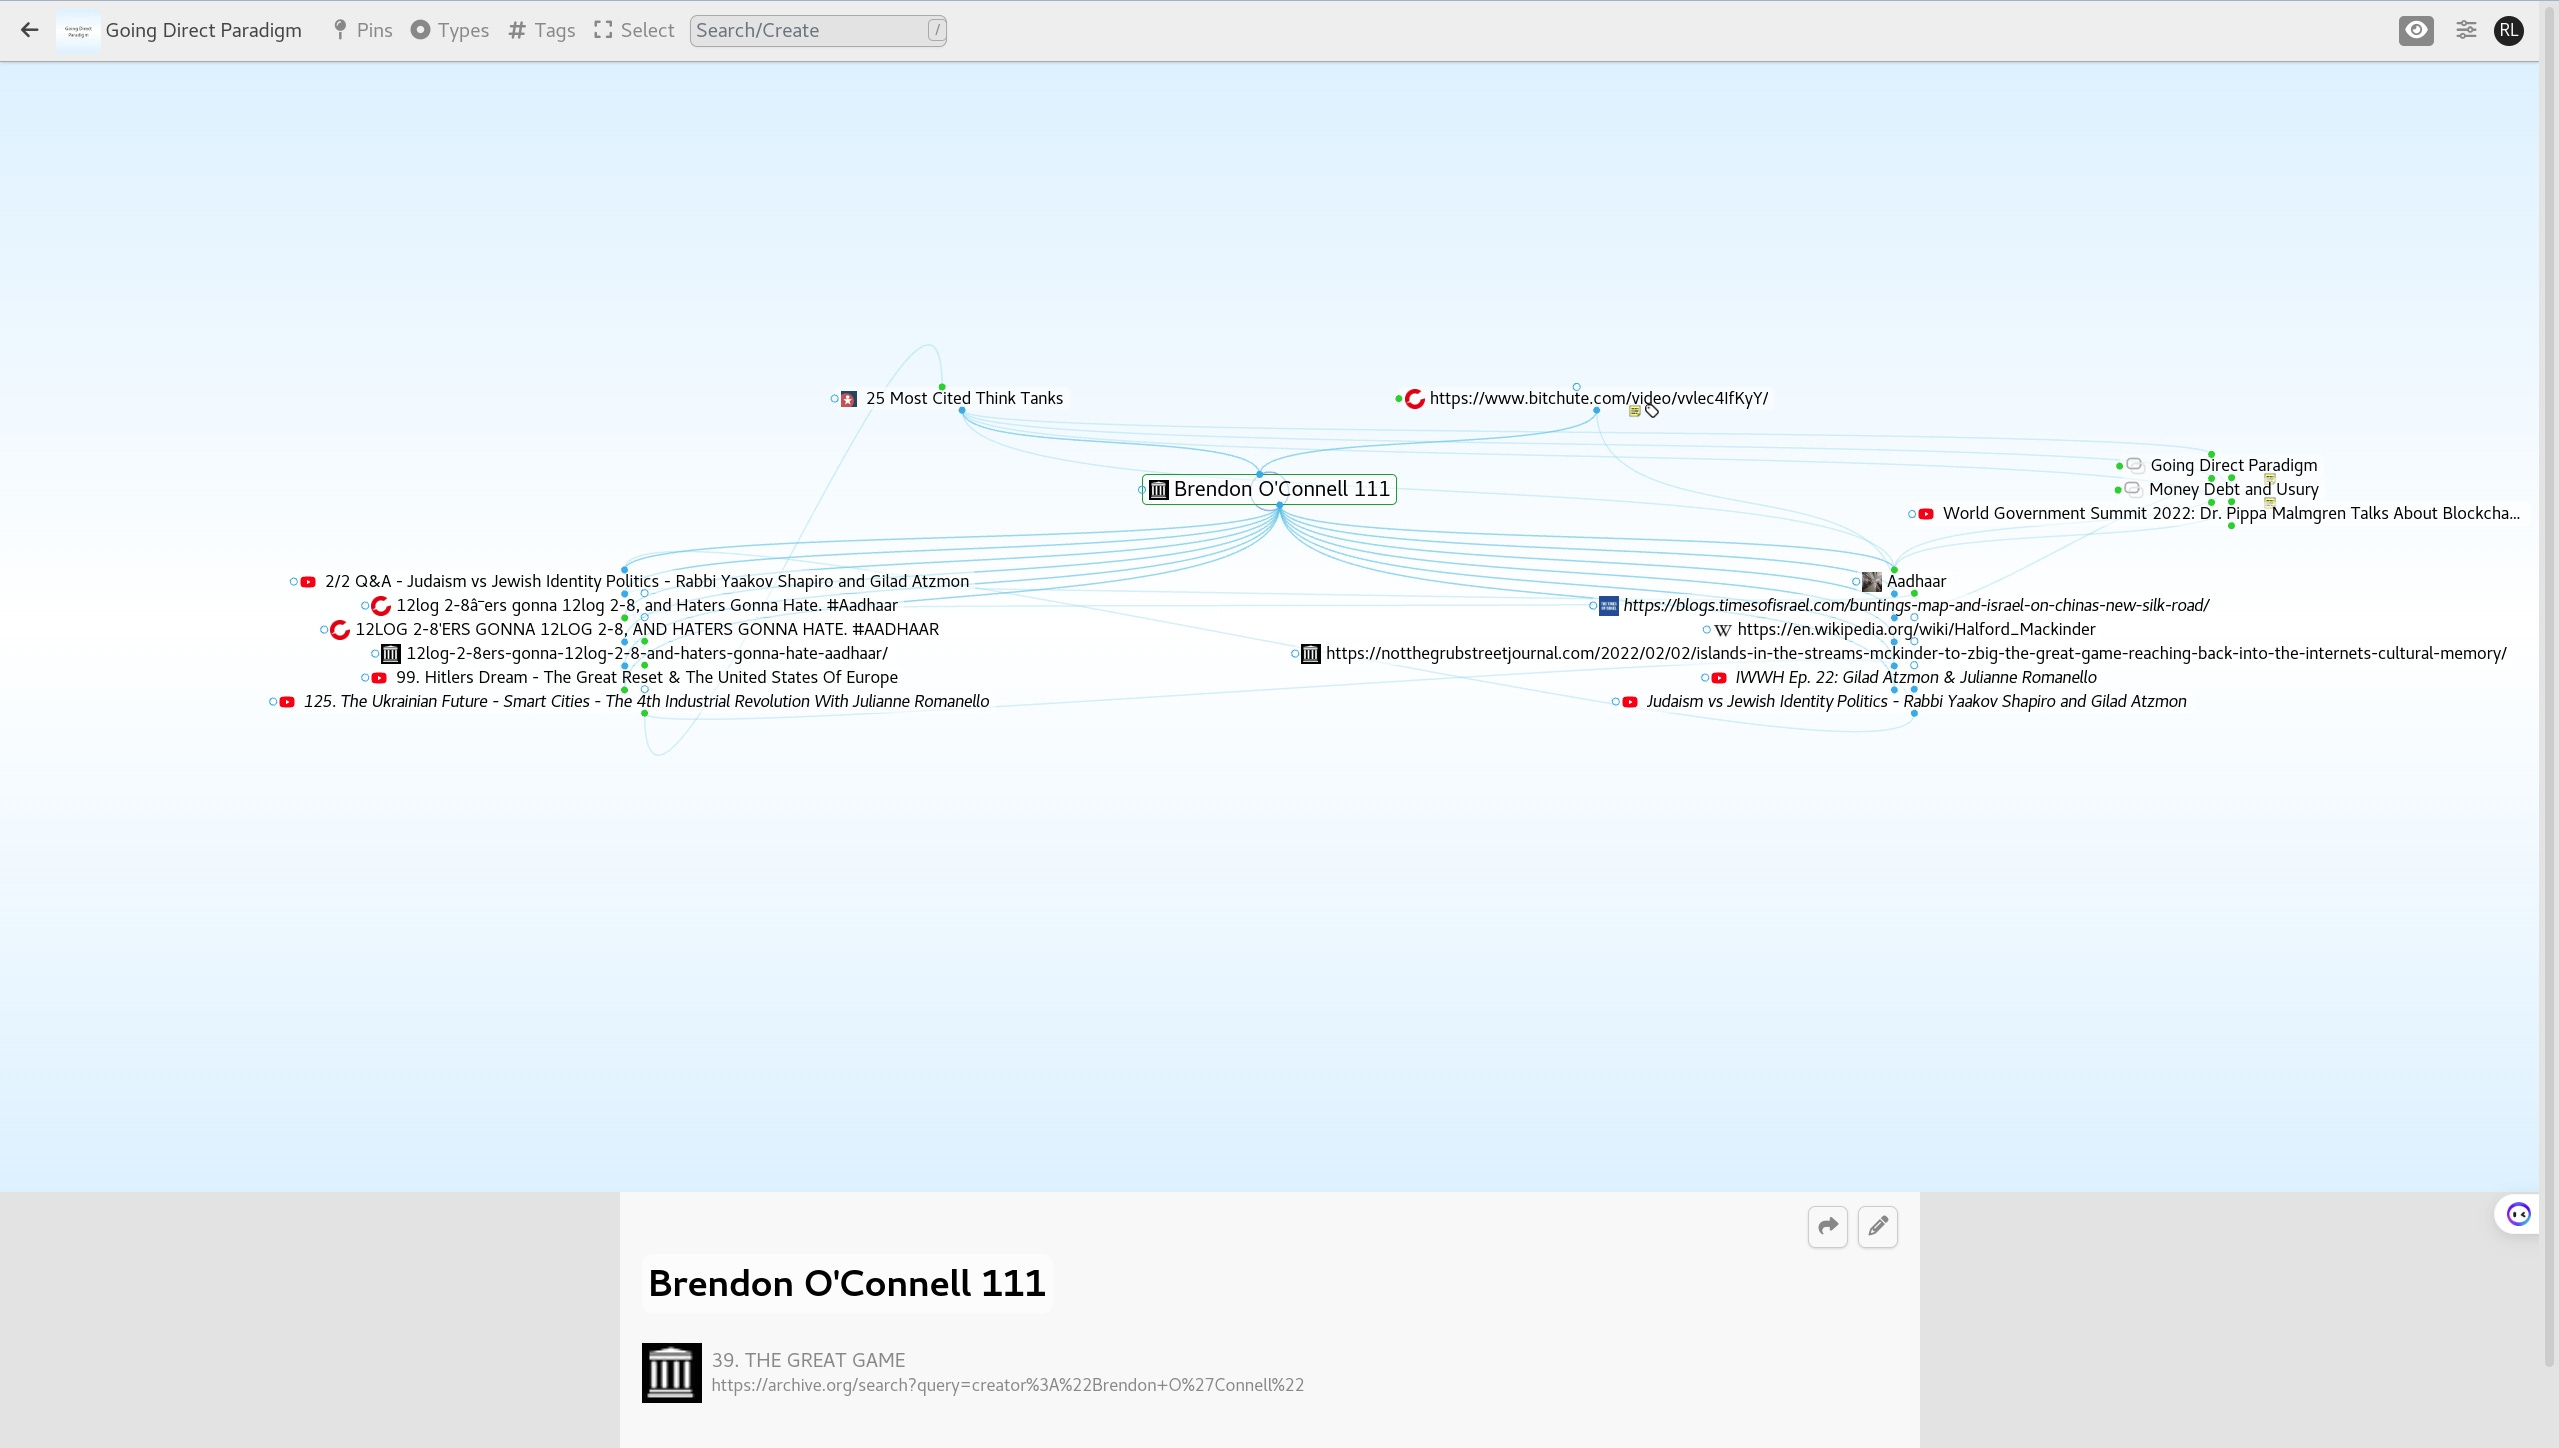Toggle the eye visibility button
This screenshot has height=1448, width=2559.
pos(2416,30)
